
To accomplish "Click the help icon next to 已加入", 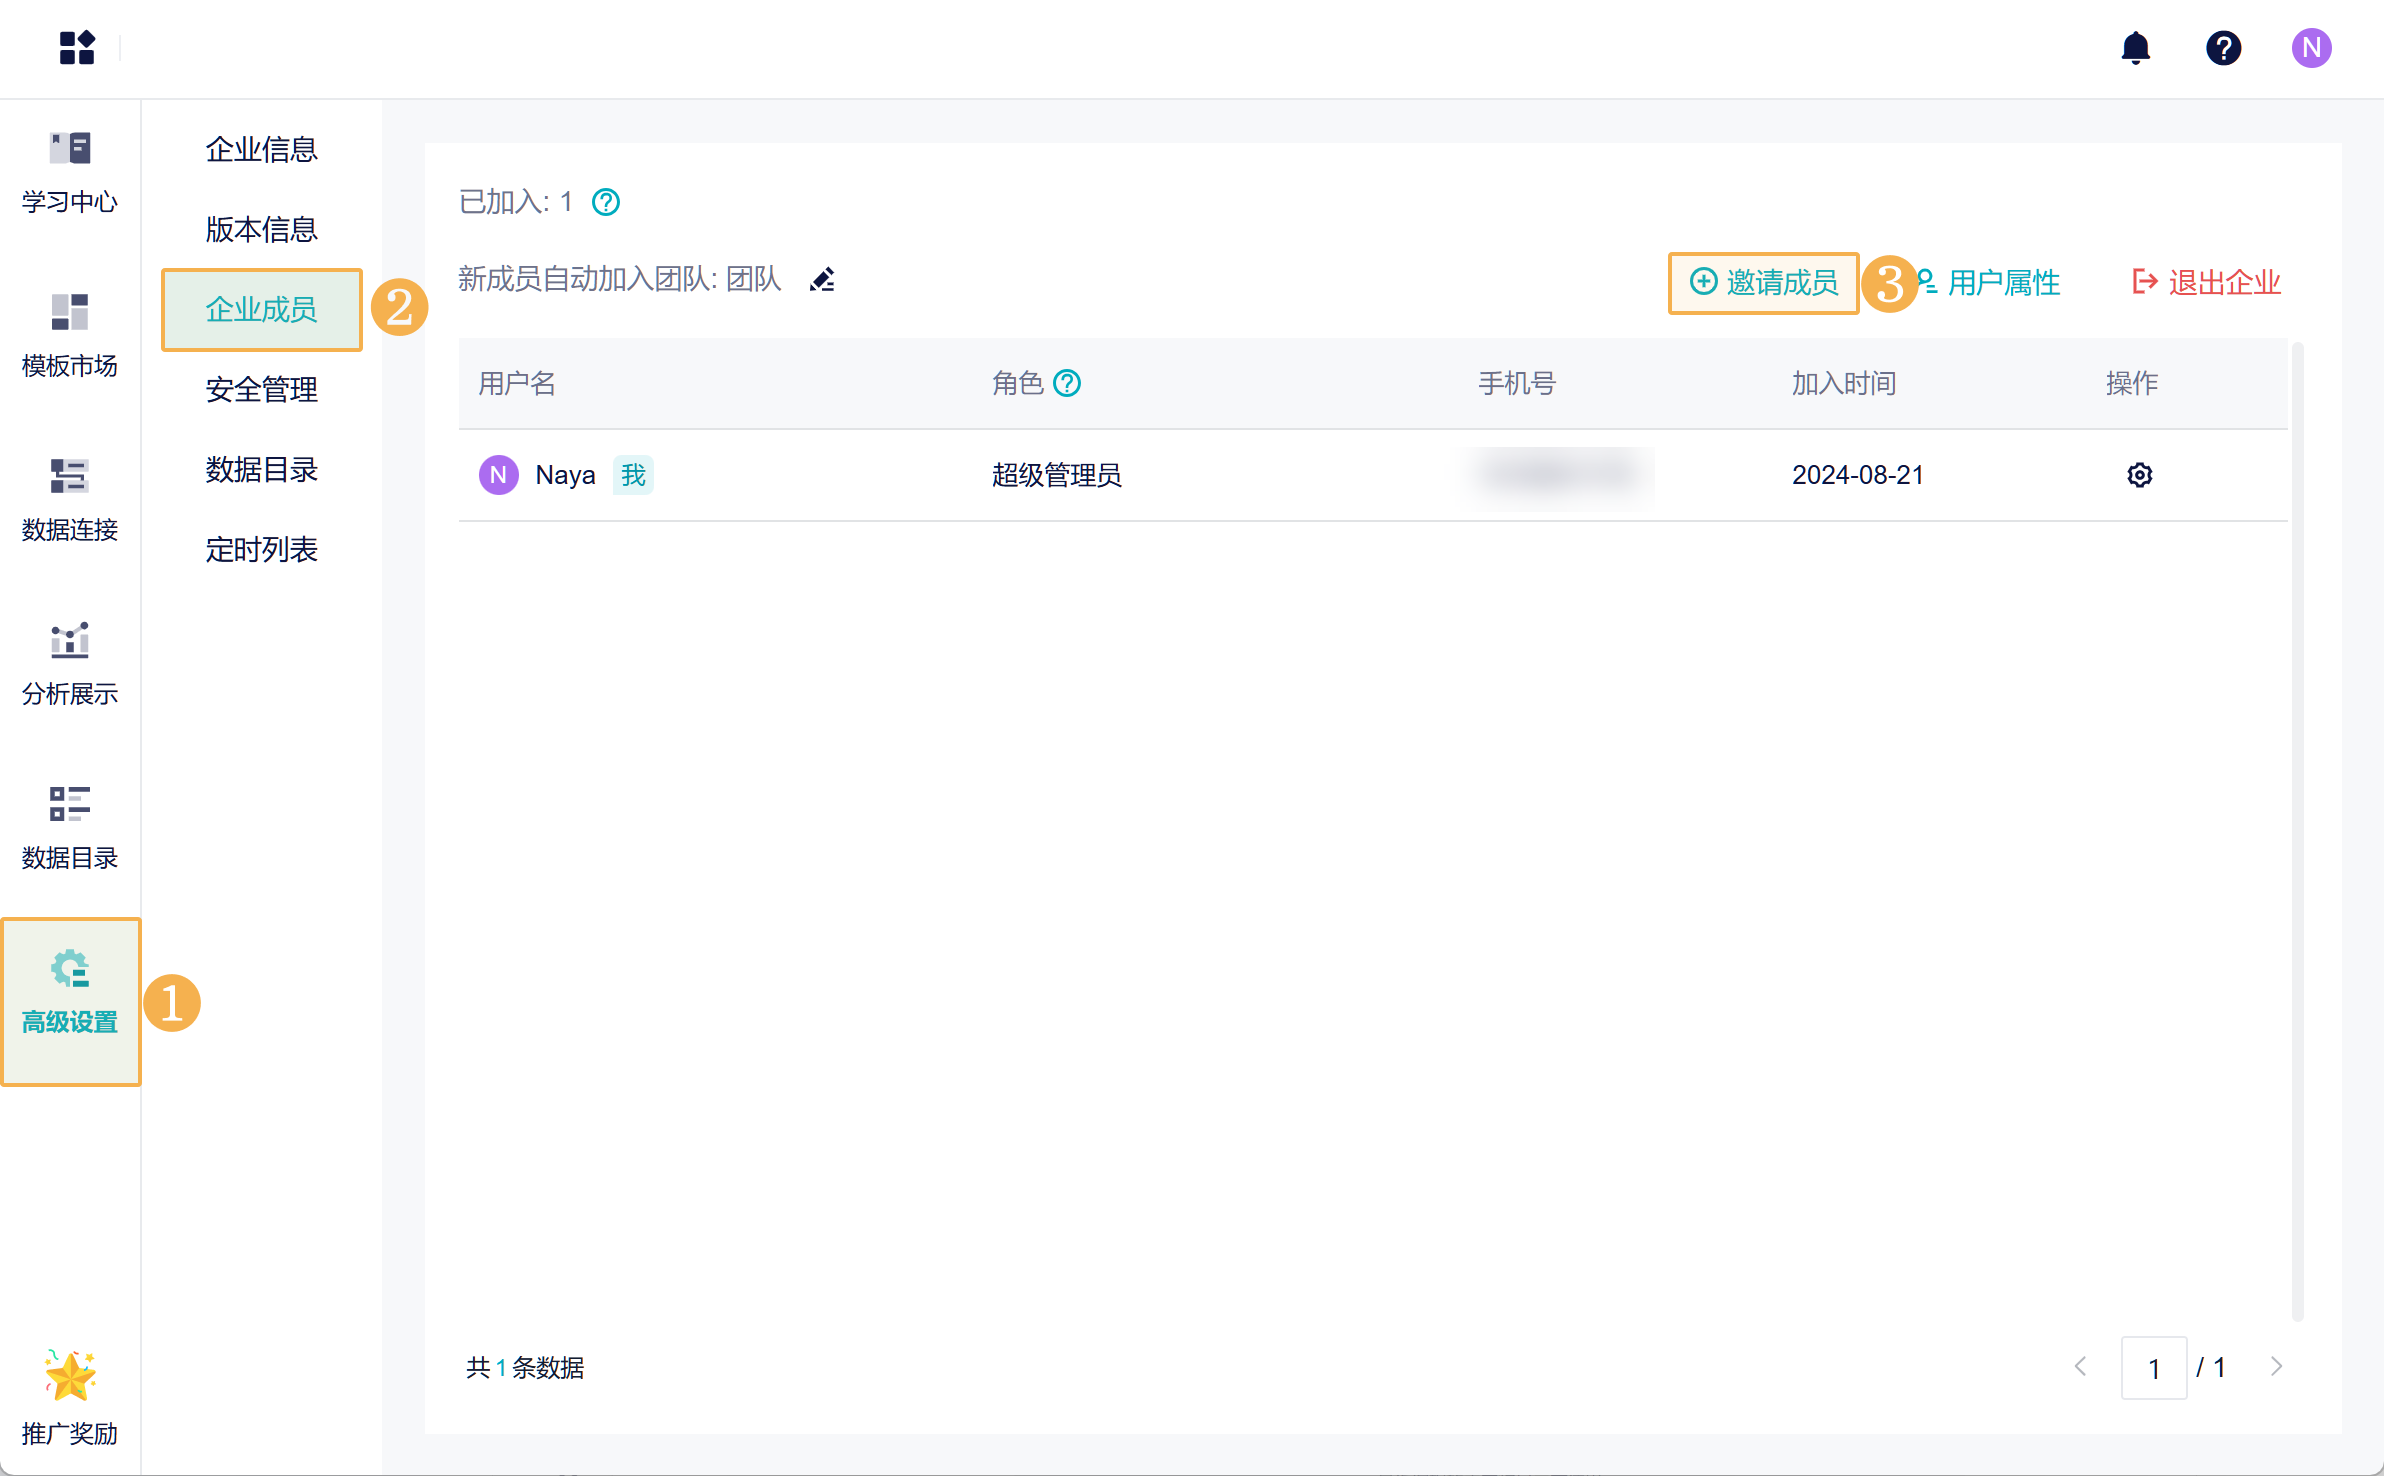I will (x=606, y=203).
